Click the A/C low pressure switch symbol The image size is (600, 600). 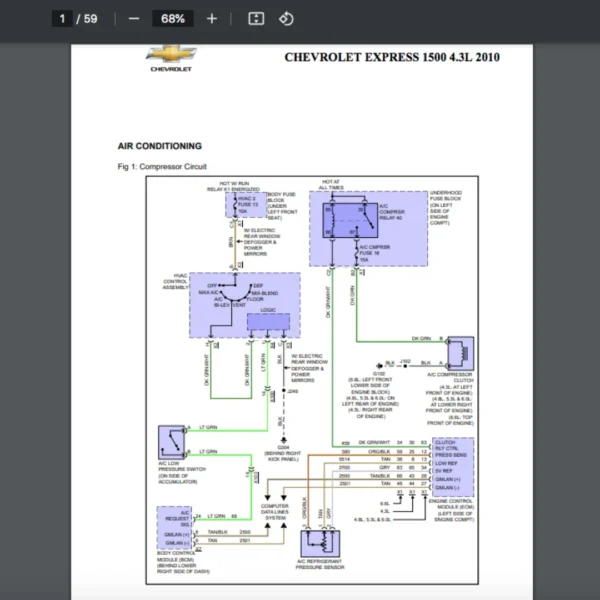point(173,441)
